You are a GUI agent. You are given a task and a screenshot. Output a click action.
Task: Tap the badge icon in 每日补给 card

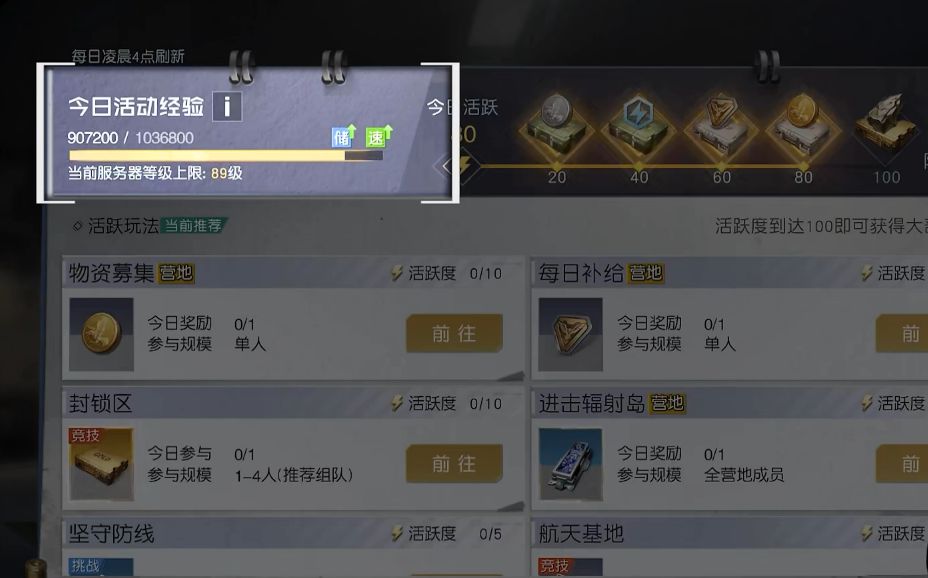571,334
